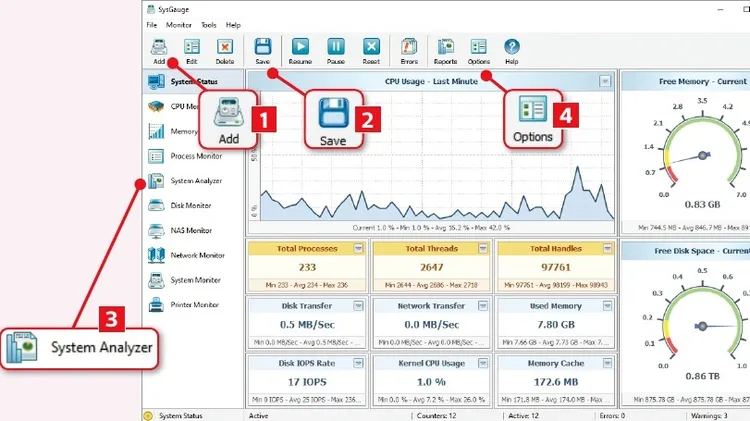Image resolution: width=750 pixels, height=421 pixels.
Task: Click the Add monitor toolbar icon
Action: 159,47
